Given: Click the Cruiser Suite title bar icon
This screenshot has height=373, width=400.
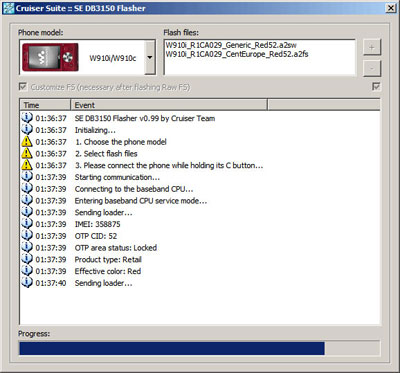Looking at the screenshot, I should tap(8, 8).
